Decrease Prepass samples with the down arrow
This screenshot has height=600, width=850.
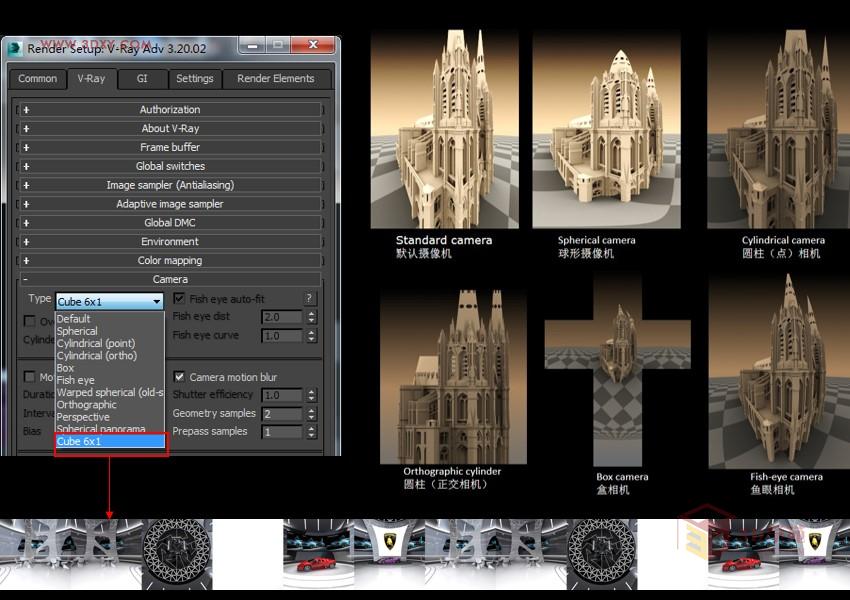312,435
